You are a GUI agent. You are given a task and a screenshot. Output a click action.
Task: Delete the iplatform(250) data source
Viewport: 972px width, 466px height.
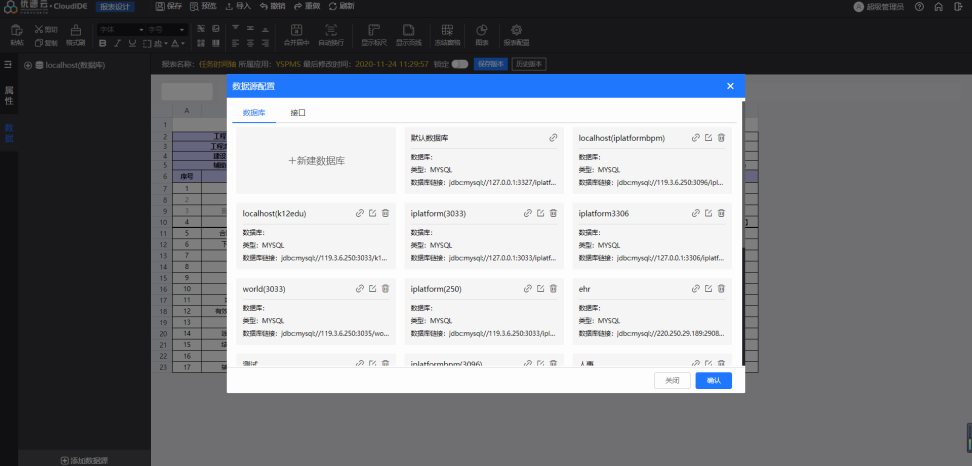coord(553,289)
